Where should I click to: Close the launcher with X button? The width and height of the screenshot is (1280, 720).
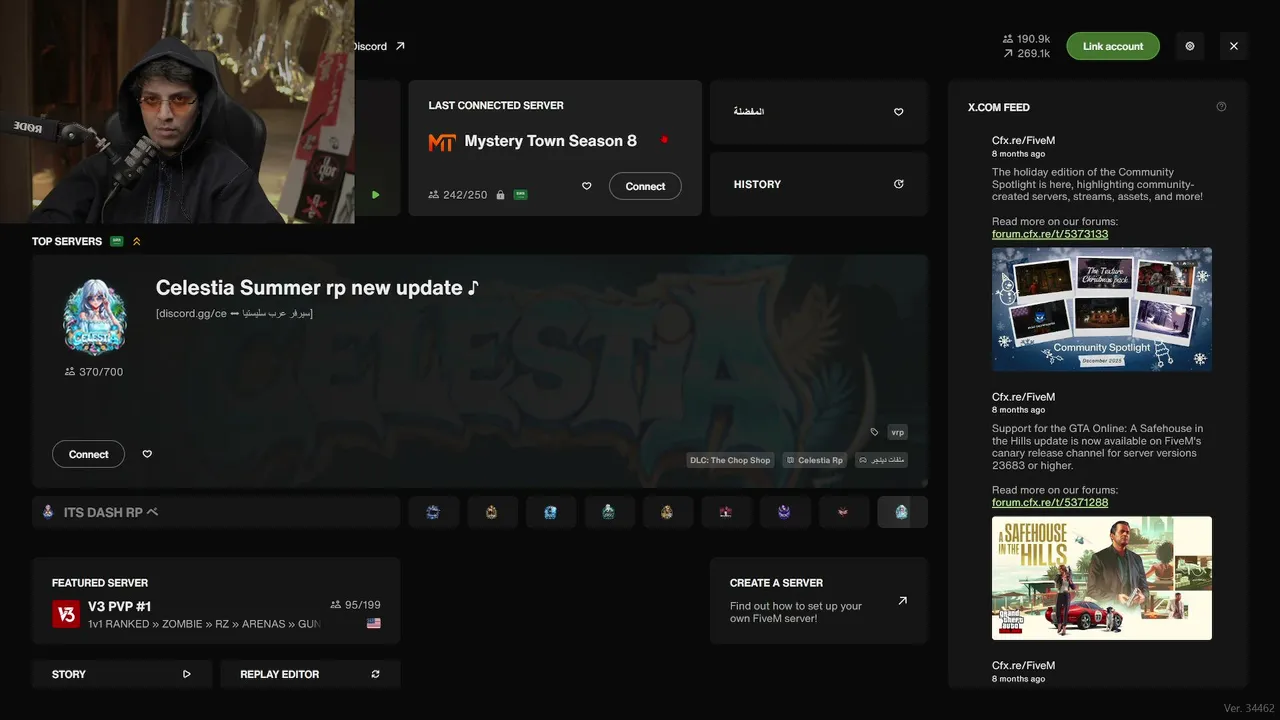(1234, 46)
